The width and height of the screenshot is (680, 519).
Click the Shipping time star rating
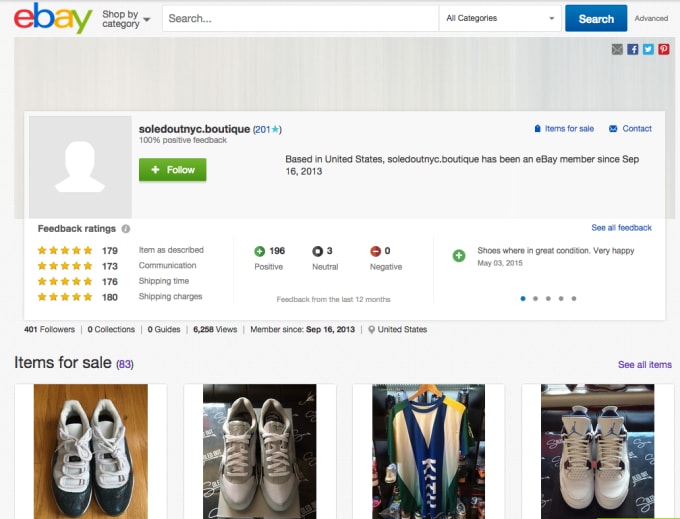tap(65, 281)
